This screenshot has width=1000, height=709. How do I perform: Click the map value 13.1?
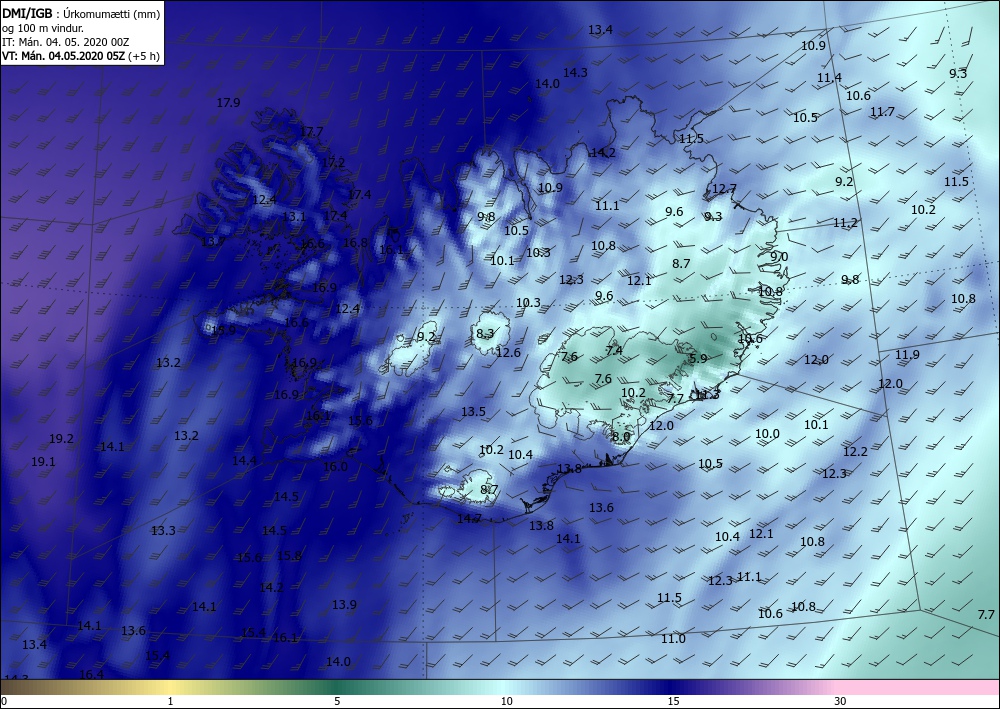click(x=294, y=216)
